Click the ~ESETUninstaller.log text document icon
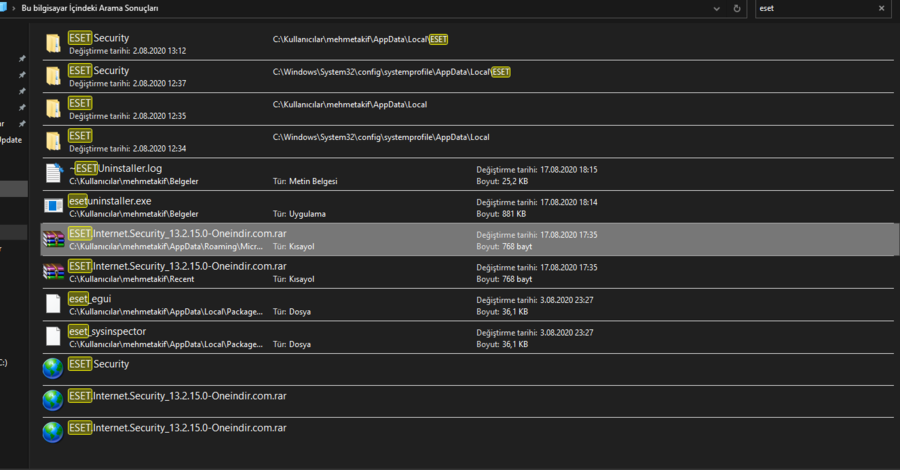900x470 pixels. tap(53, 174)
